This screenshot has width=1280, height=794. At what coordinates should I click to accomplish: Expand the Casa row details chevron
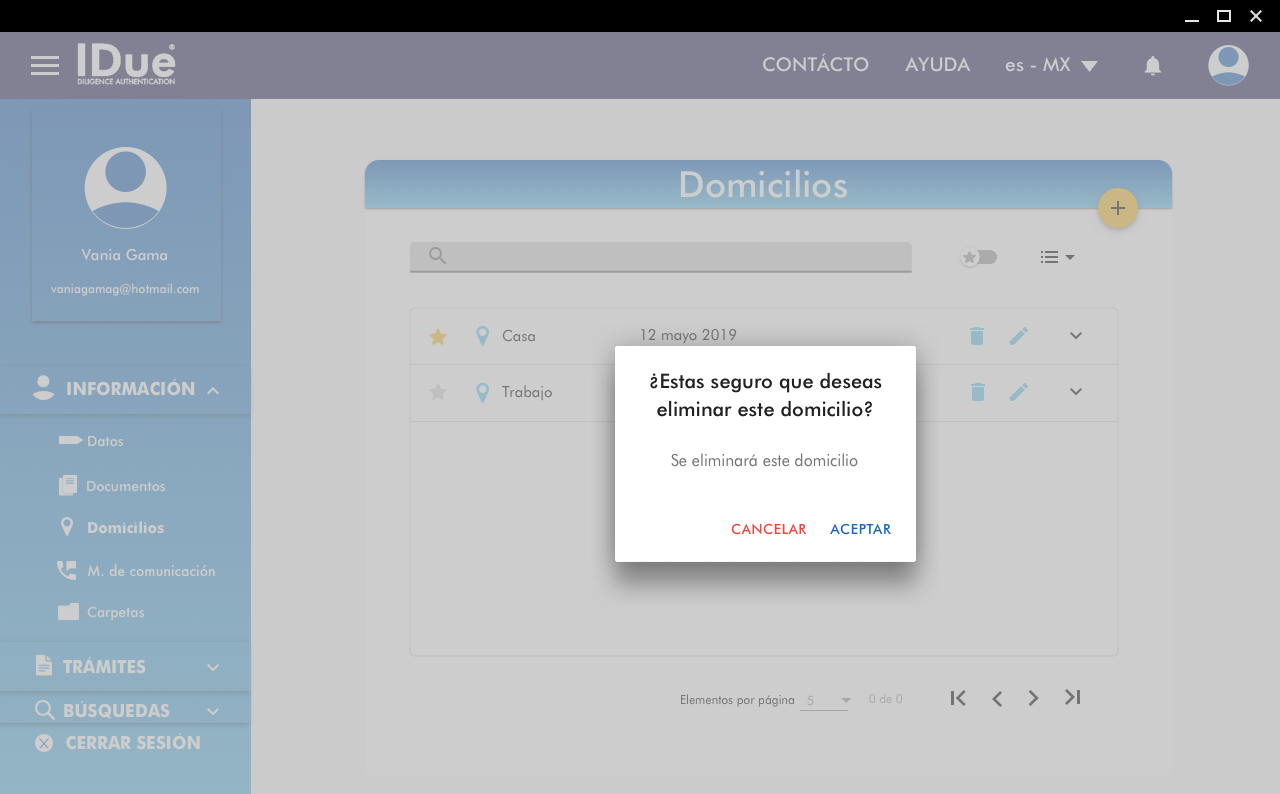[1075, 336]
